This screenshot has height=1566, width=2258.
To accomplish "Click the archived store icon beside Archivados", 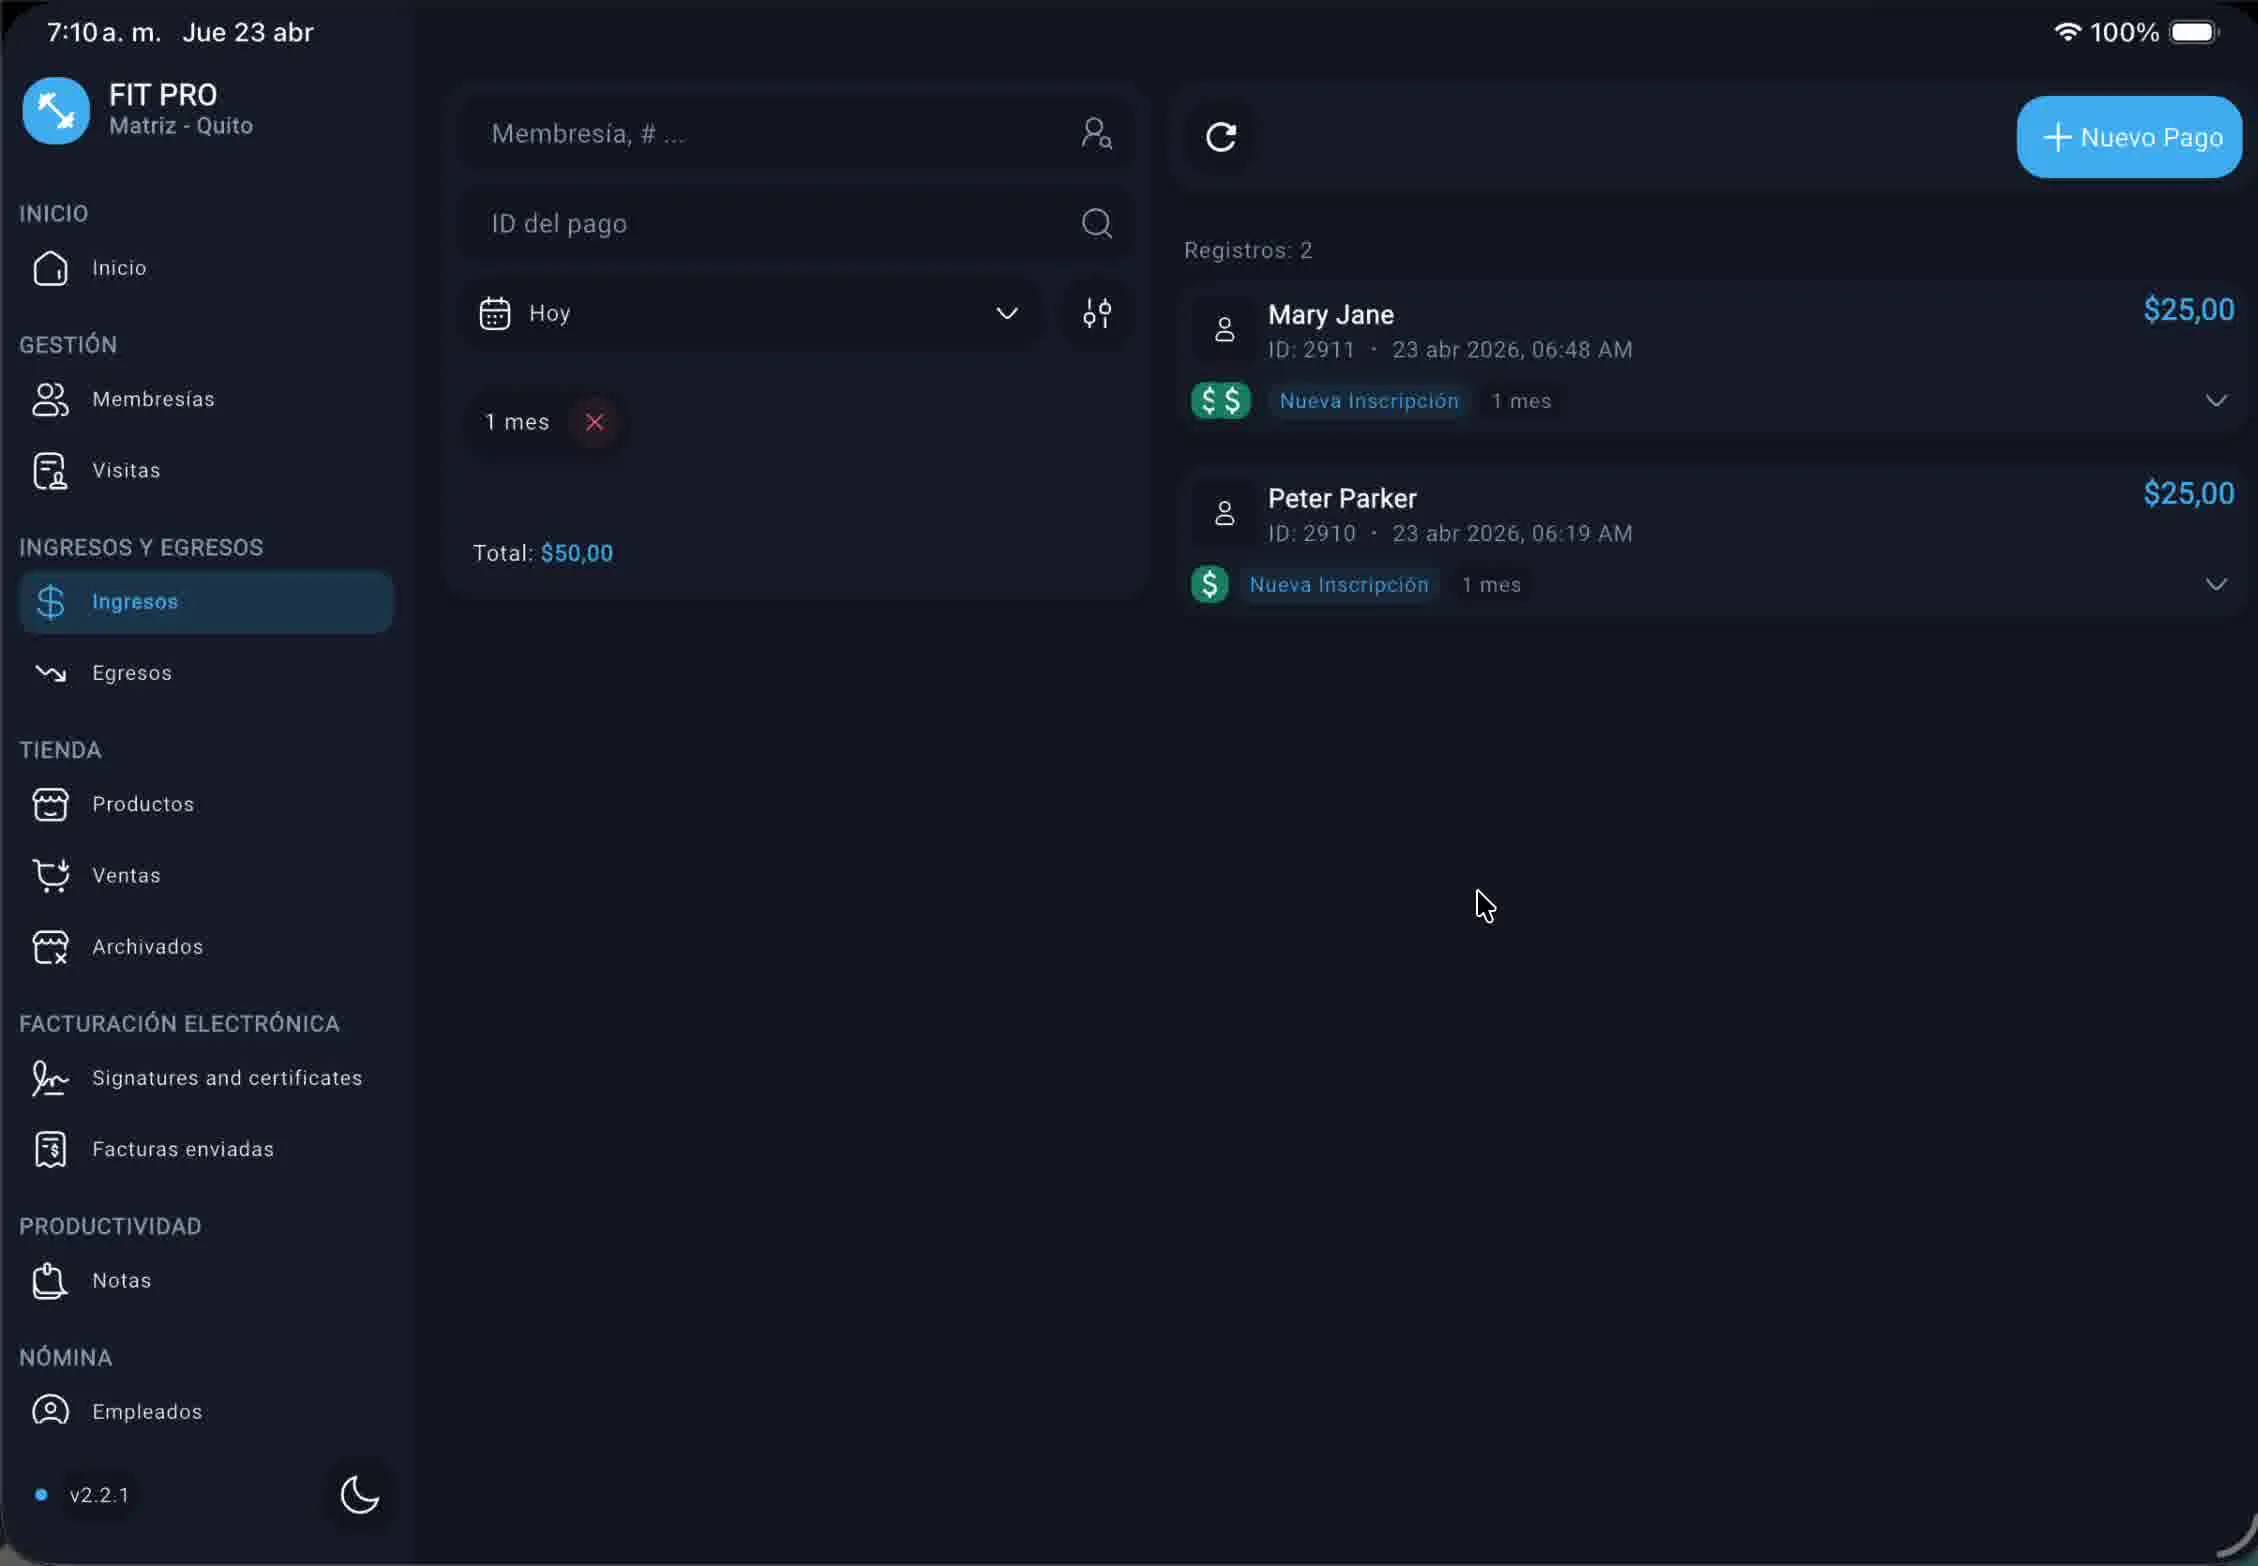I will pyautogui.click(x=50, y=946).
